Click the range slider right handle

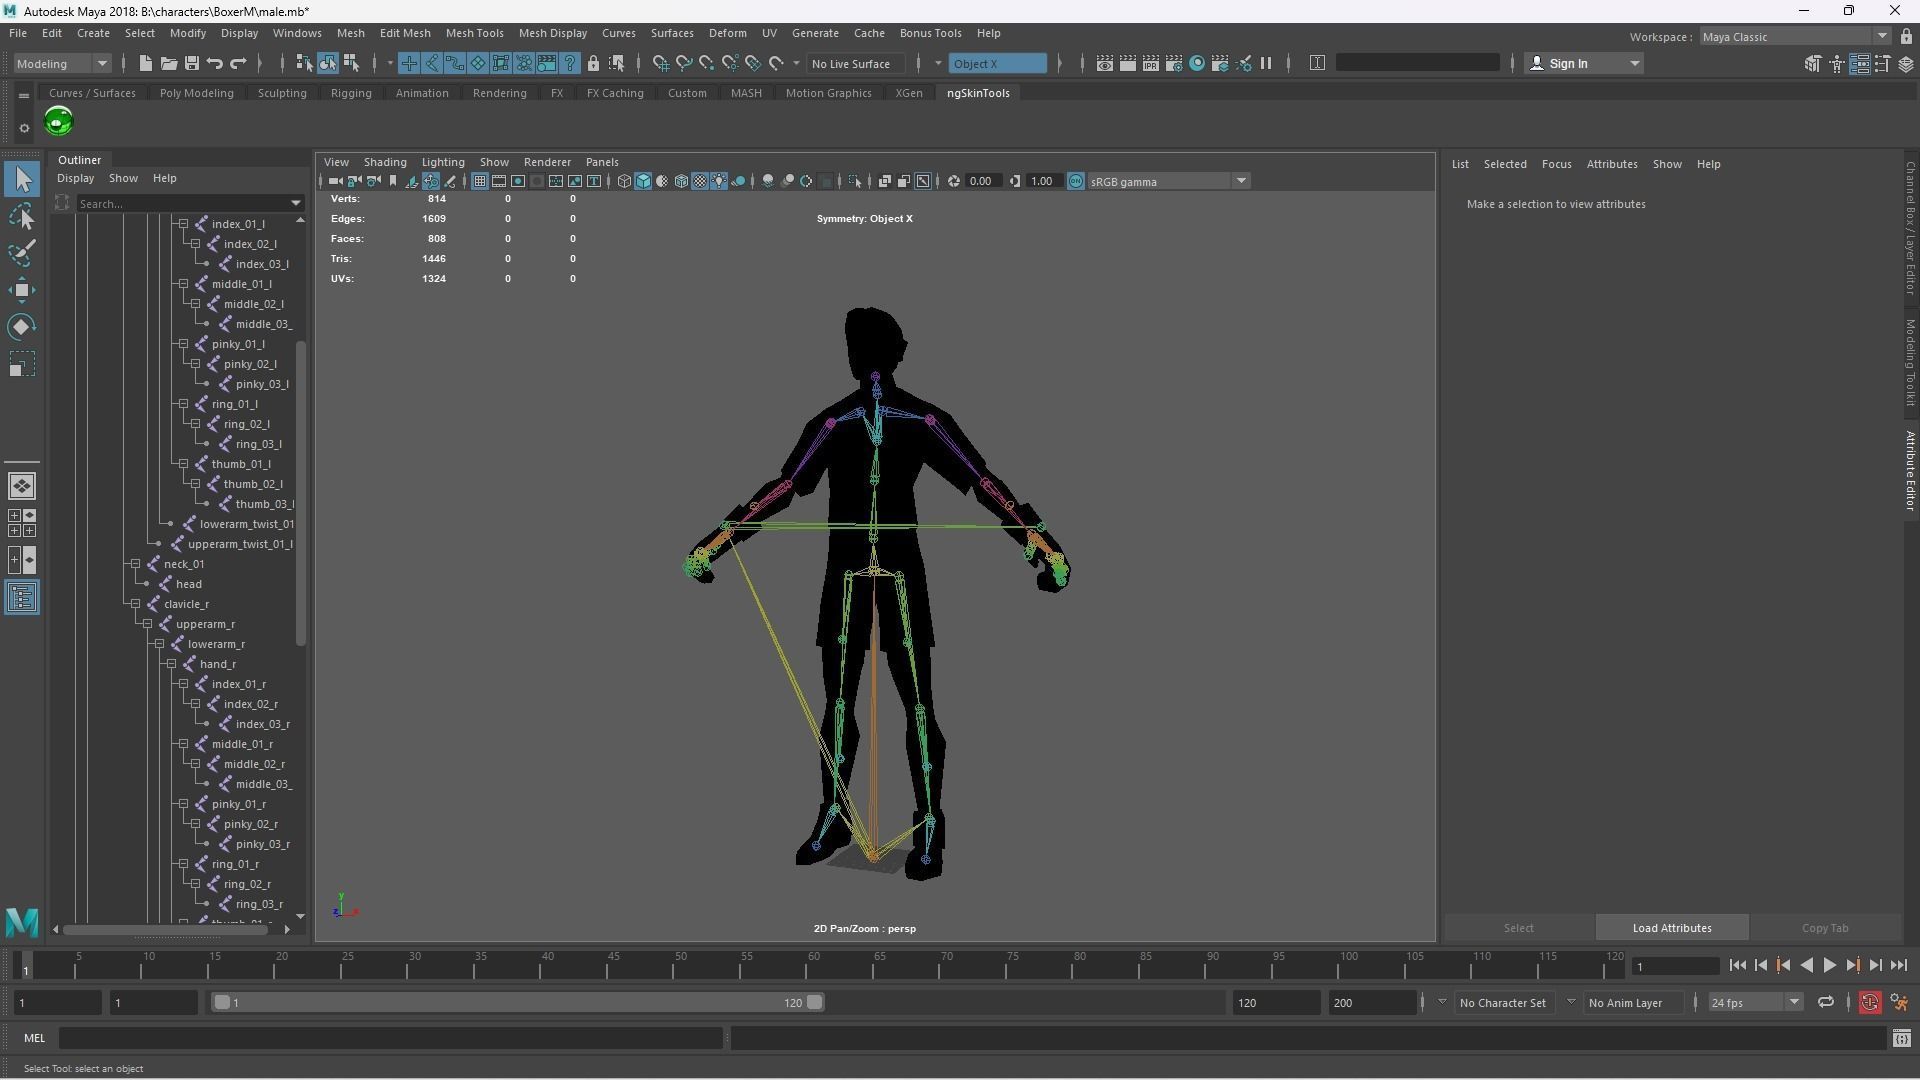tap(815, 1003)
